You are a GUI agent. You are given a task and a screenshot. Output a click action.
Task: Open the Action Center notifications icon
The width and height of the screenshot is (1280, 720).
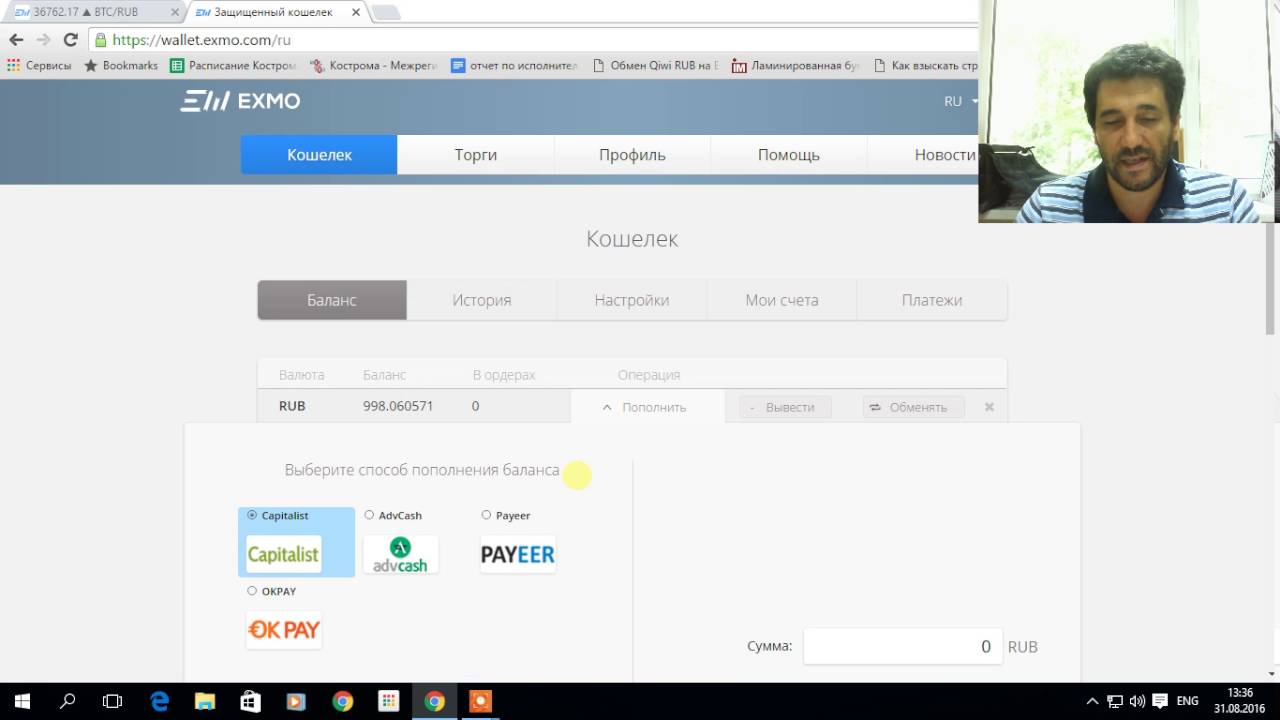pyautogui.click(x=1160, y=701)
